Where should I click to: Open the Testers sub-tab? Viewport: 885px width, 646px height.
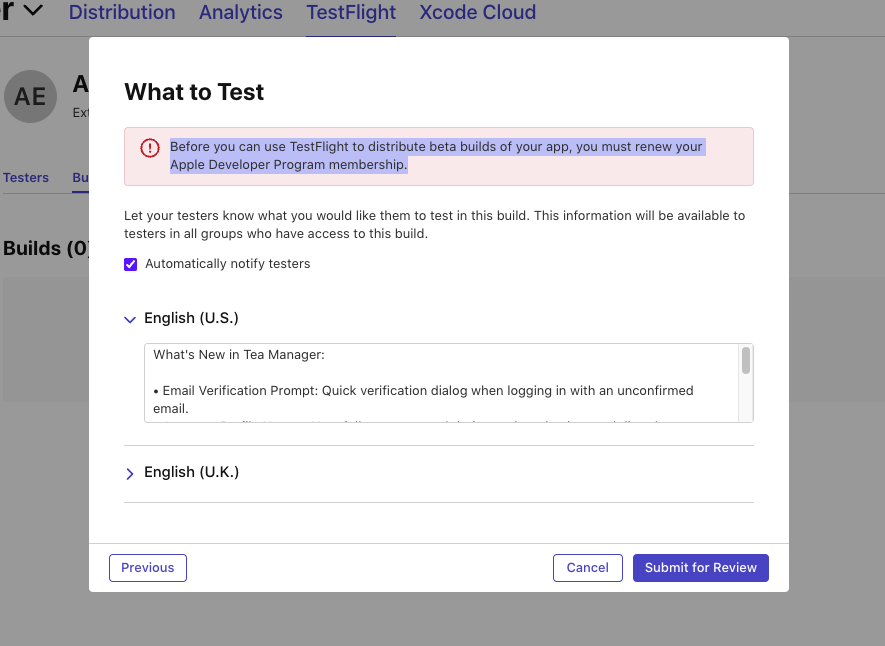click(26, 177)
